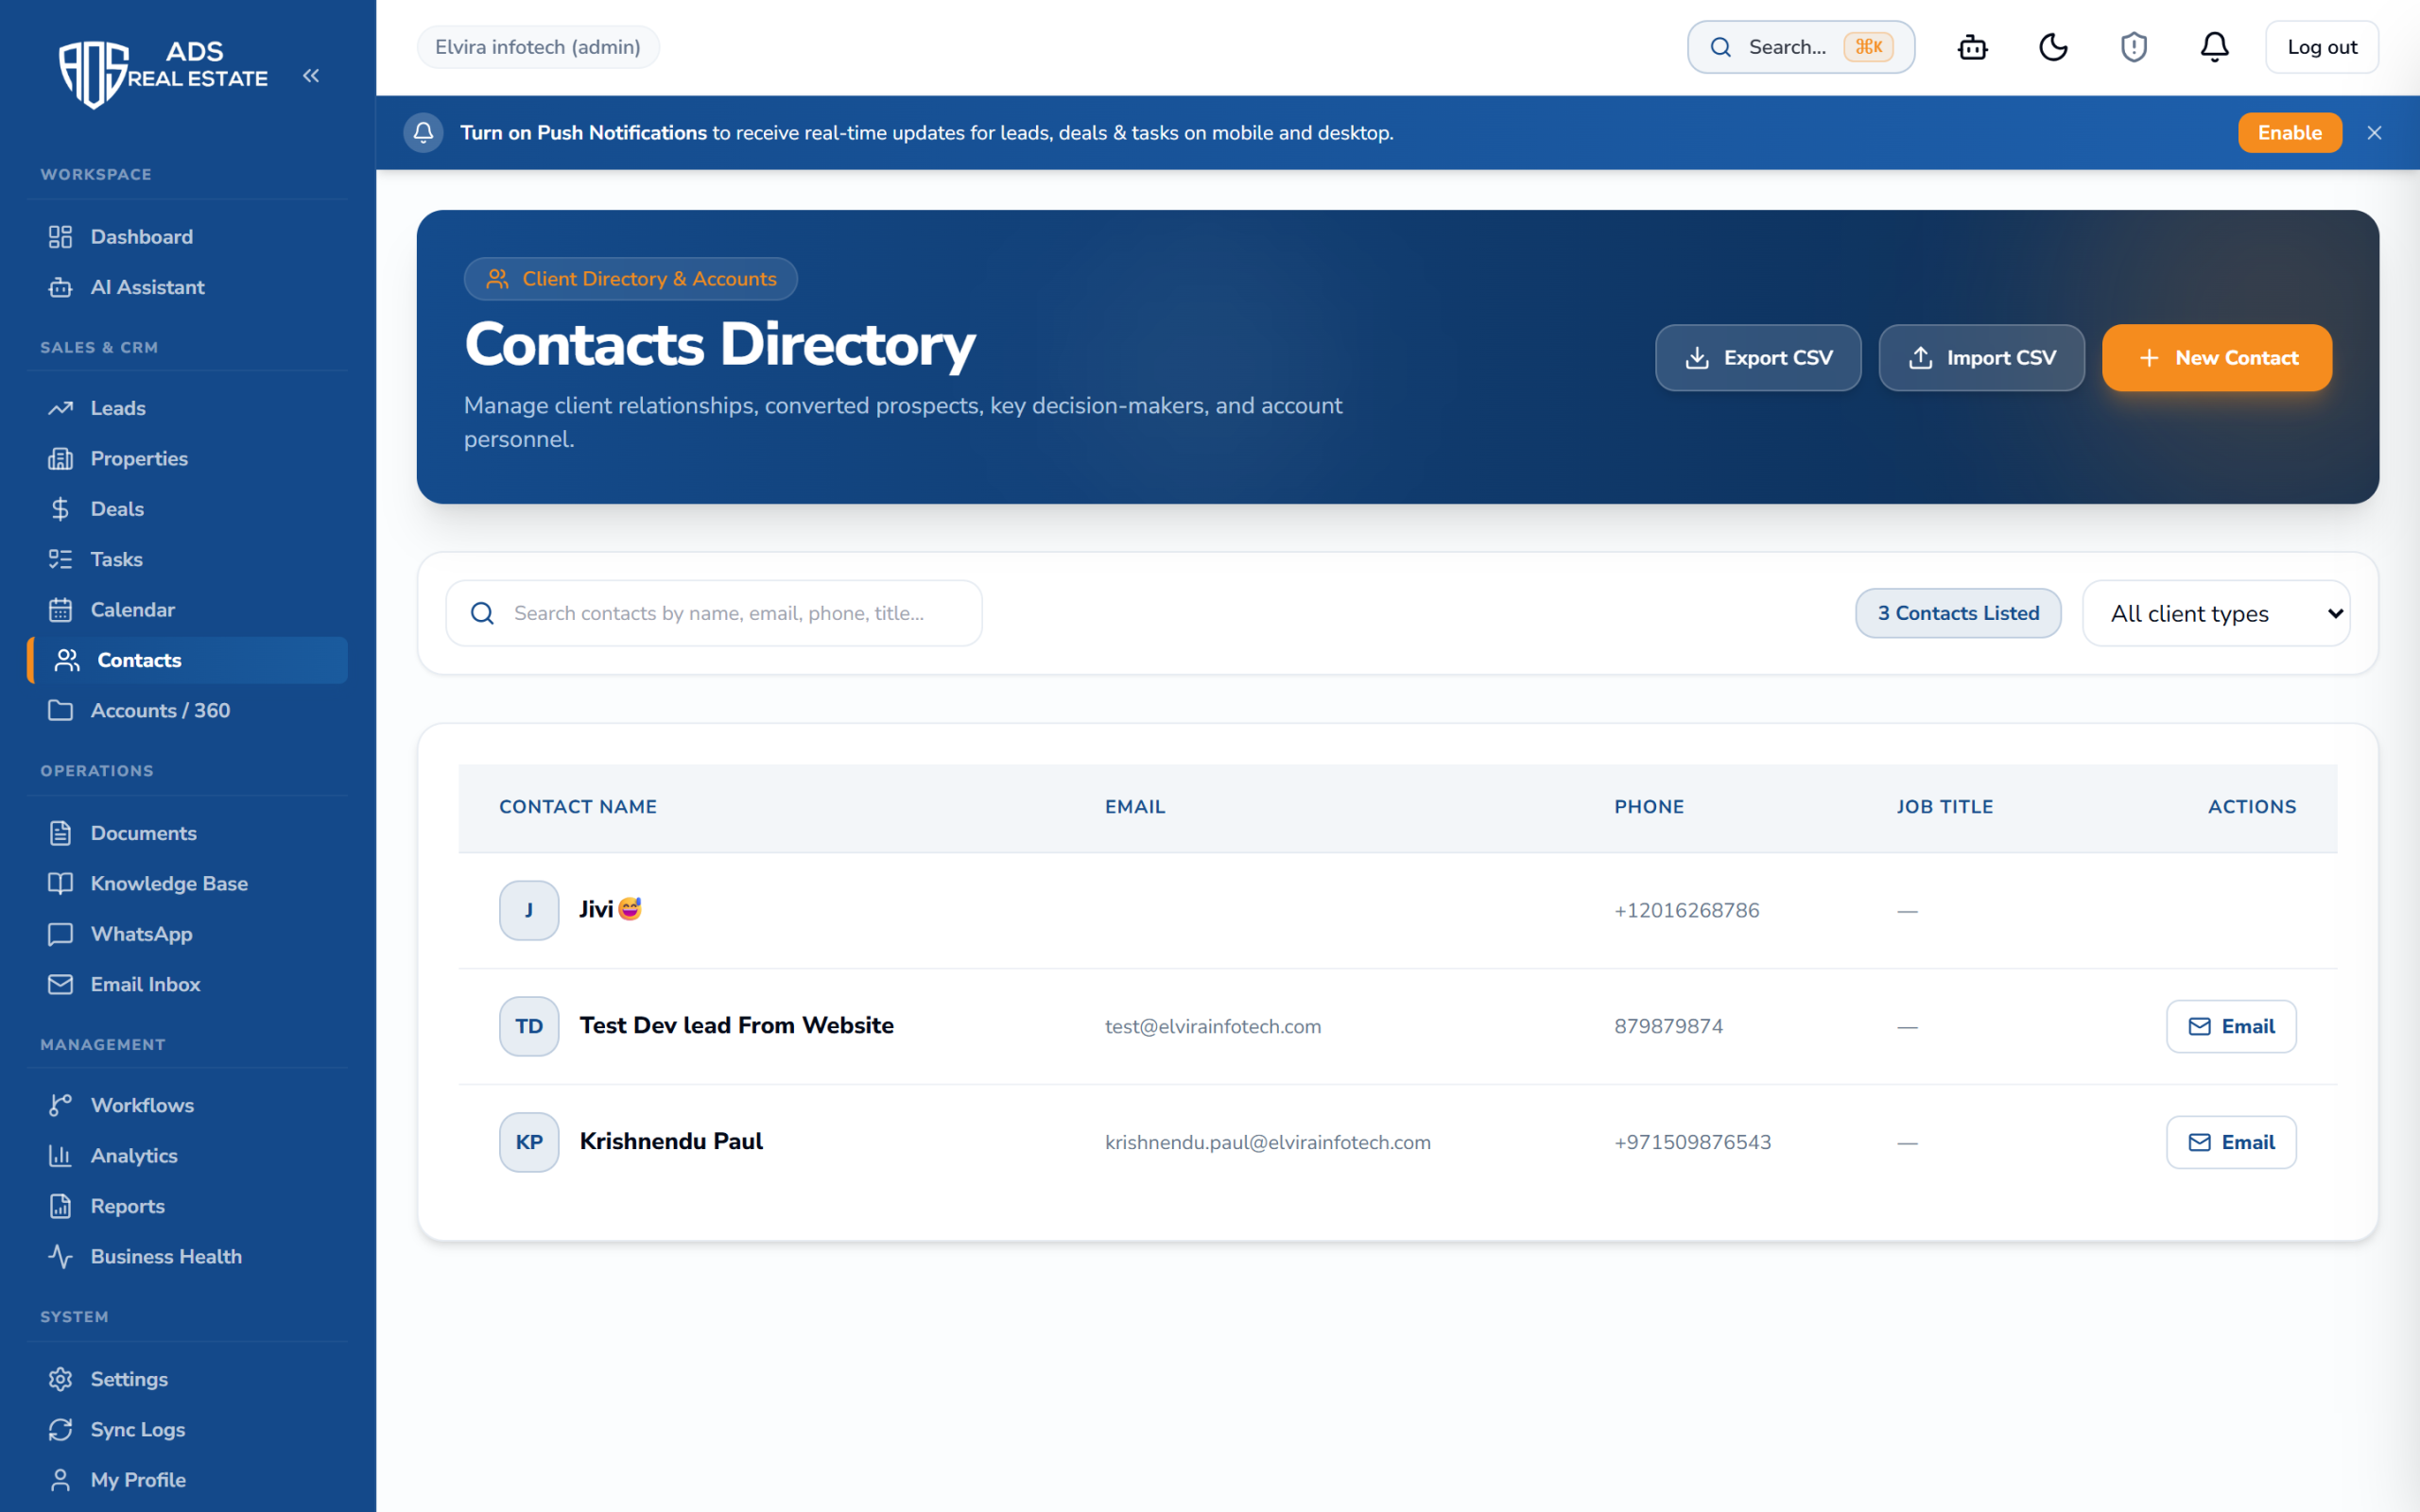Open the security shield alert icon
The height and width of the screenshot is (1512, 2420).
point(2134,47)
